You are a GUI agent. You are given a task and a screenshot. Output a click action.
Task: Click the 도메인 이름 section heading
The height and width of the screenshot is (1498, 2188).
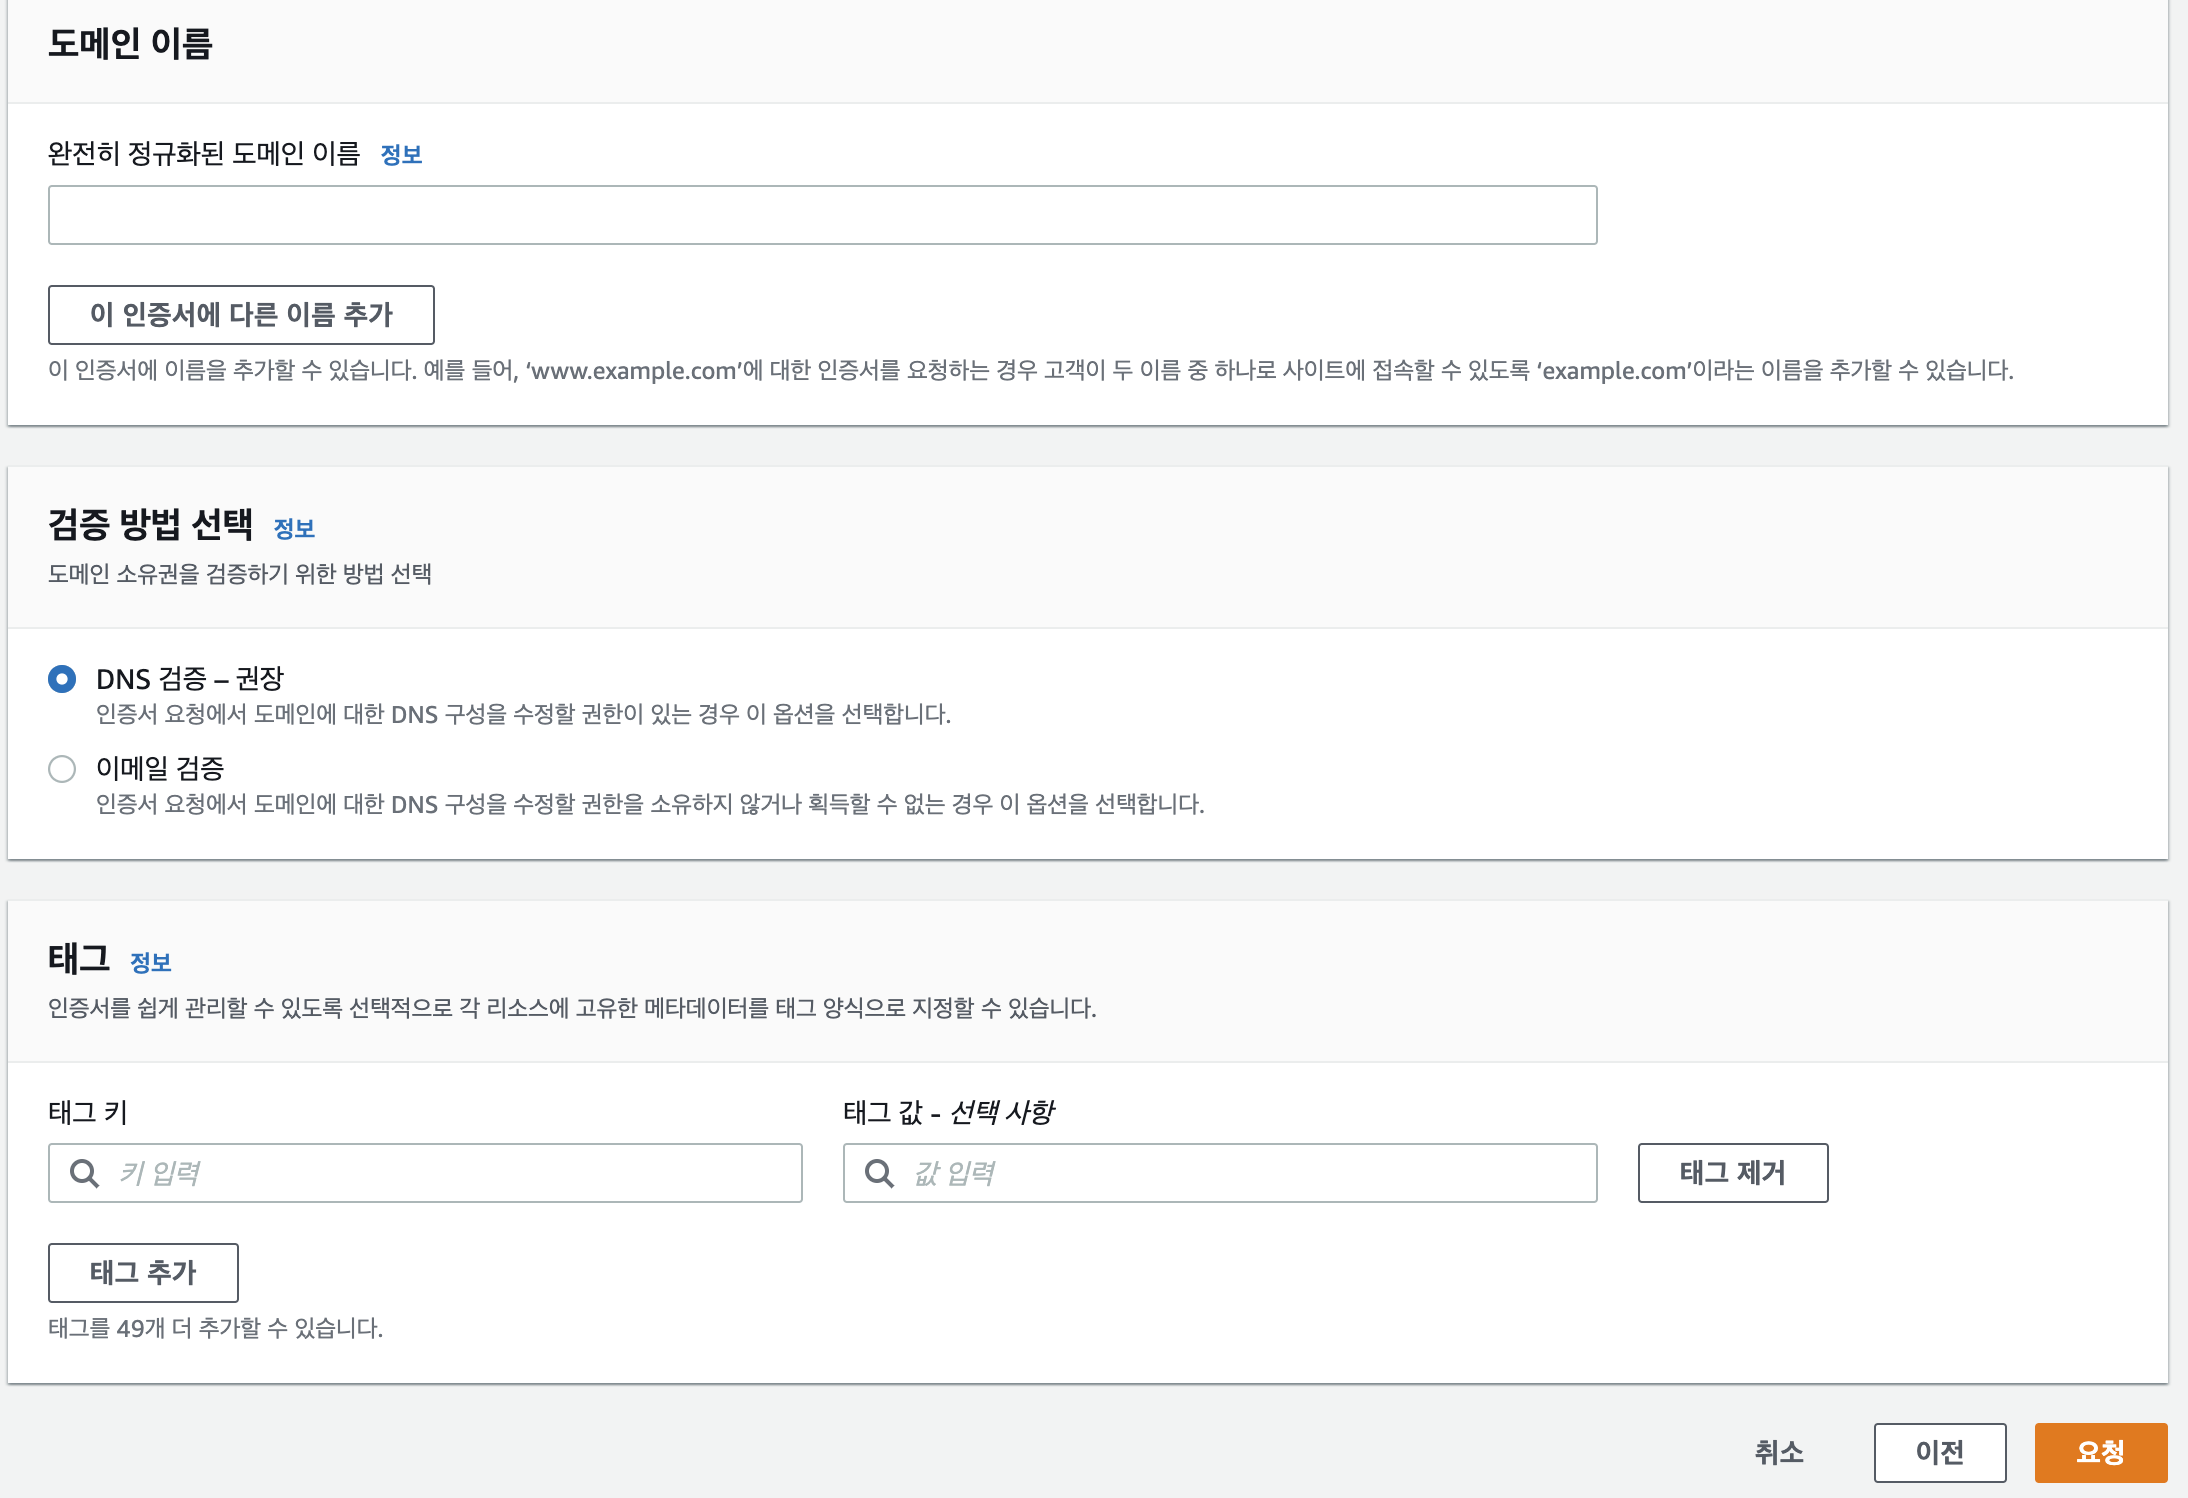130,44
